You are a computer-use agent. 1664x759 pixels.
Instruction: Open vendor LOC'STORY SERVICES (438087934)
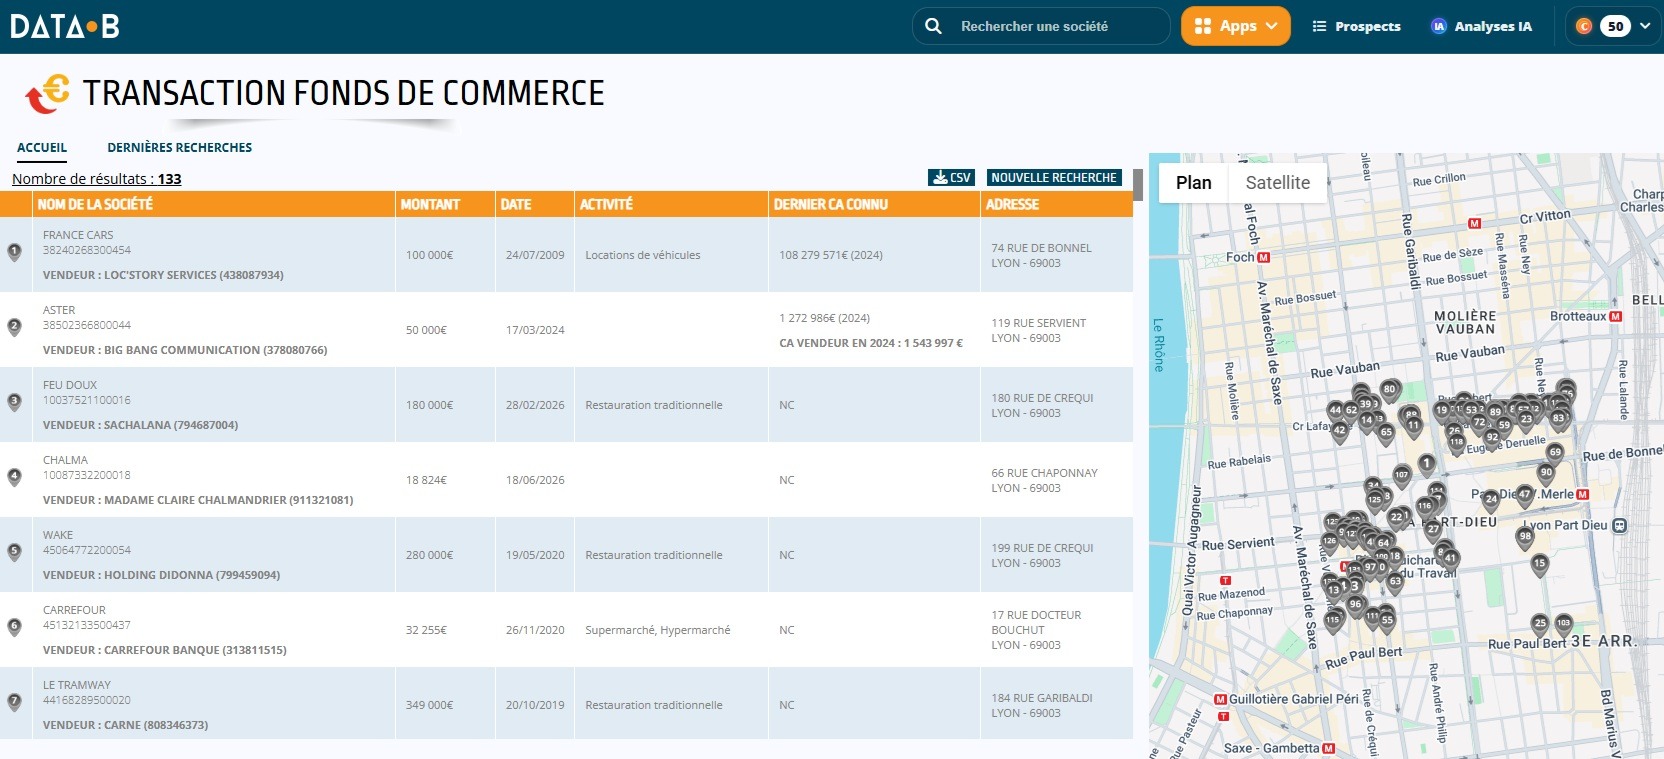(163, 275)
